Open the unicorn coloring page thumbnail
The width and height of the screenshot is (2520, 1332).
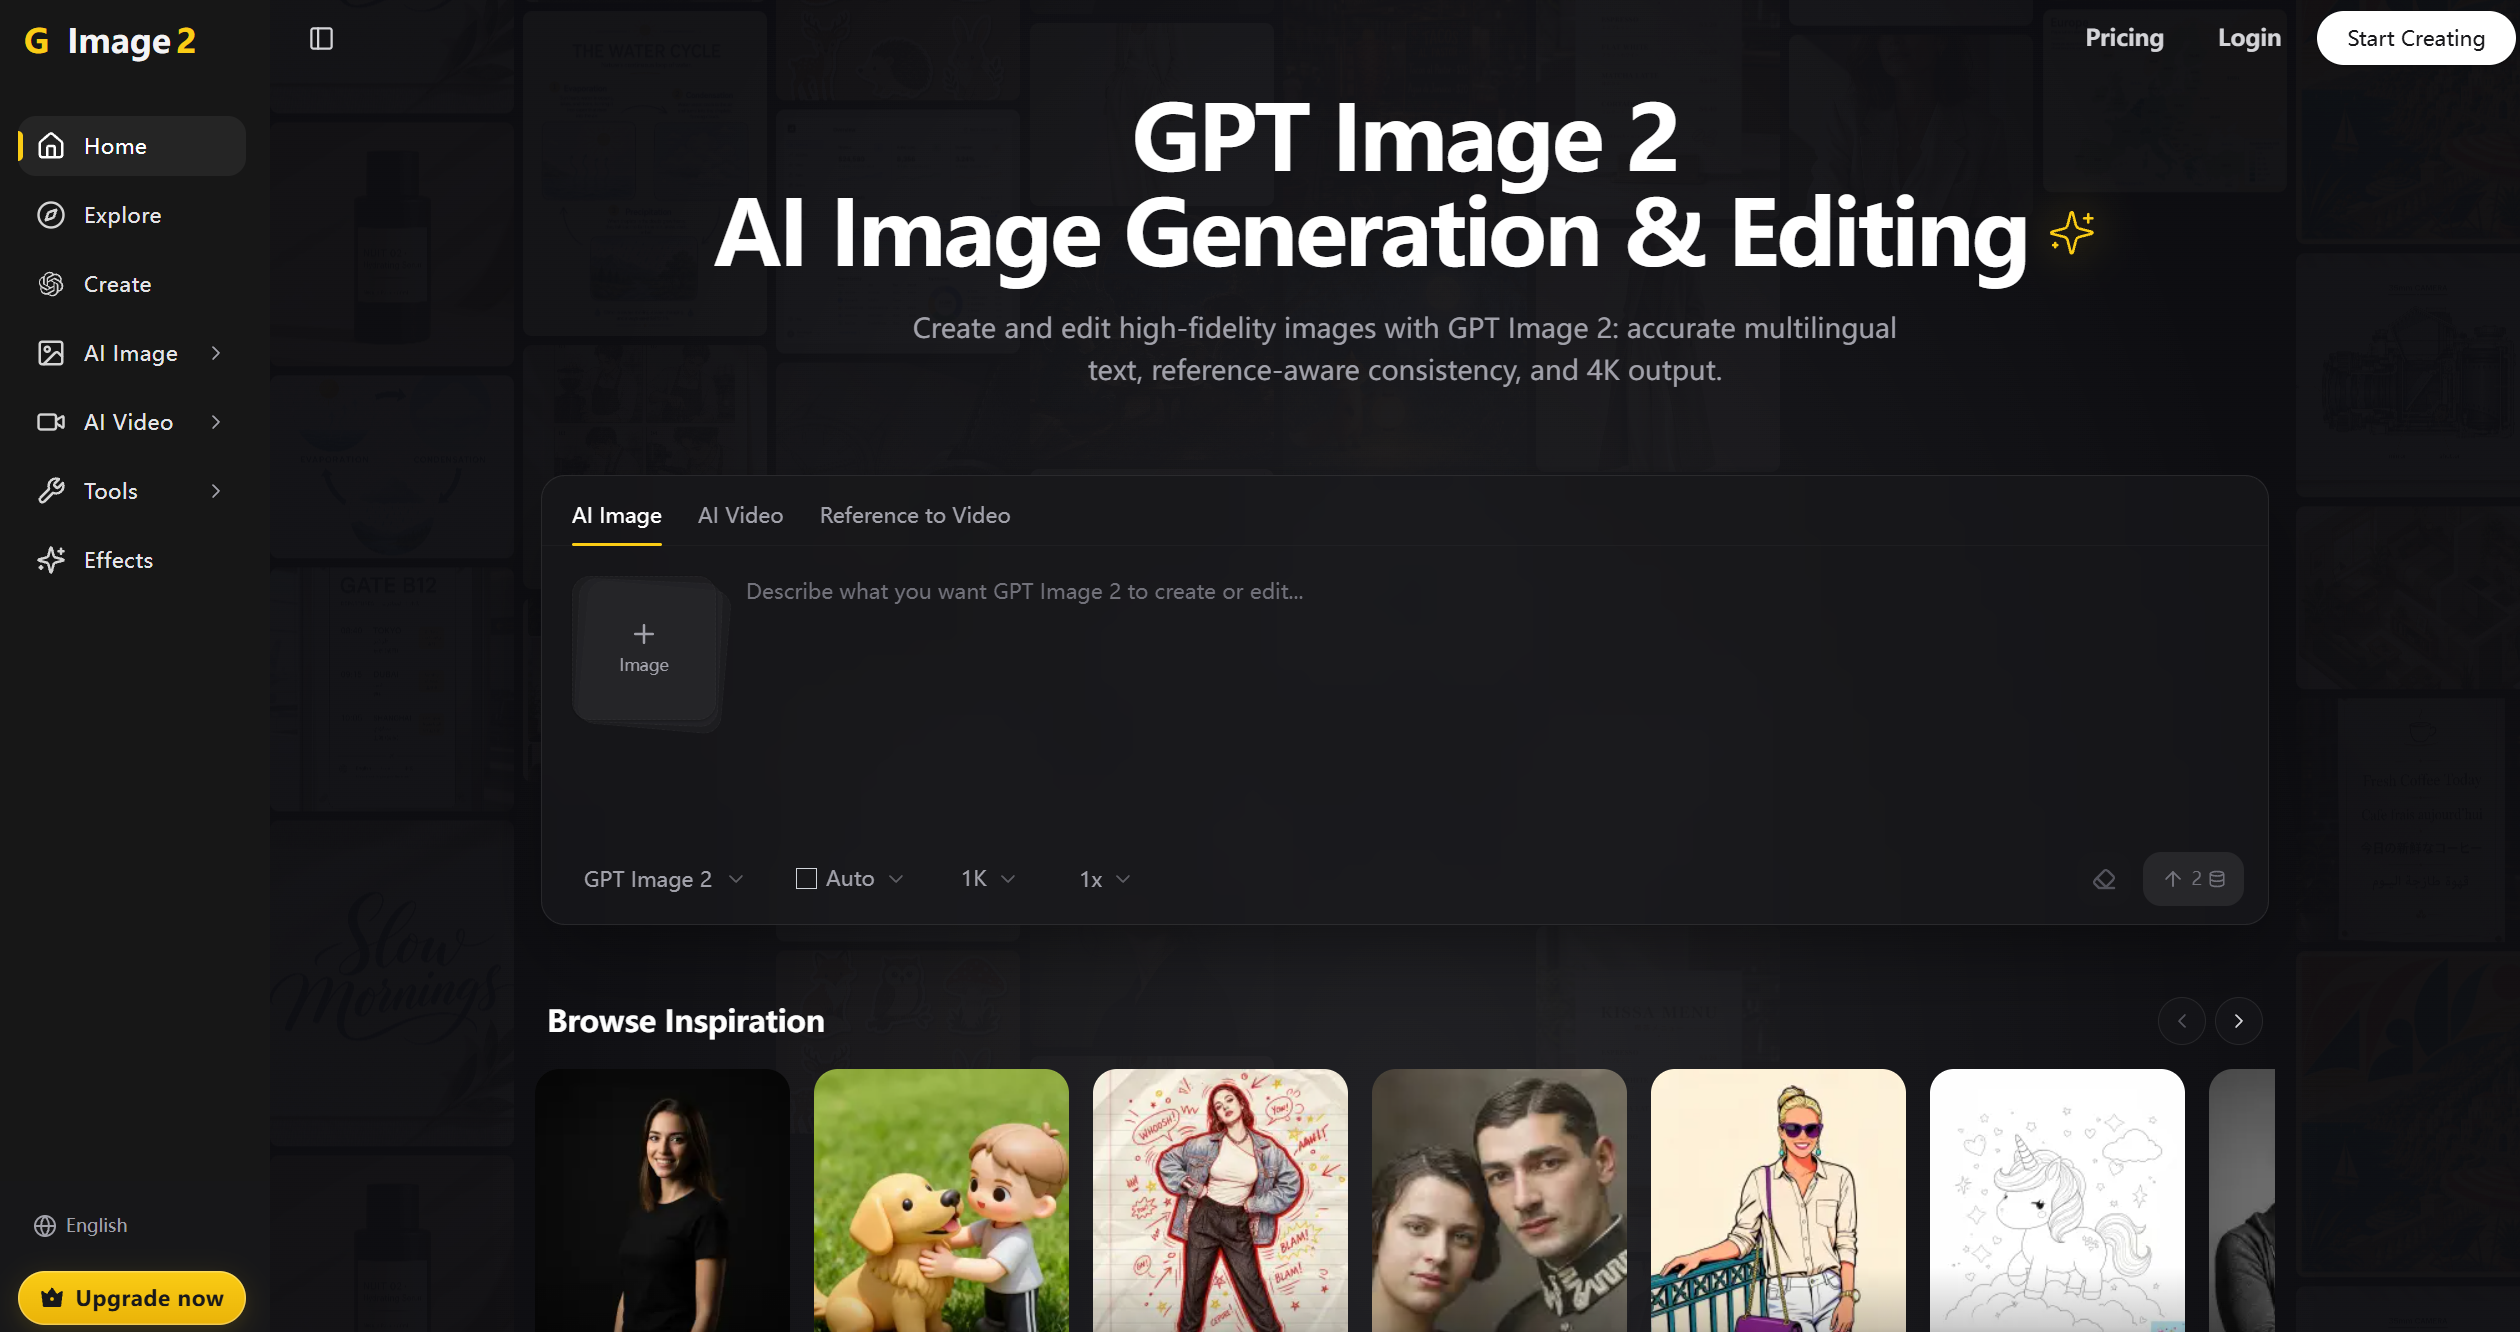pos(2057,1200)
